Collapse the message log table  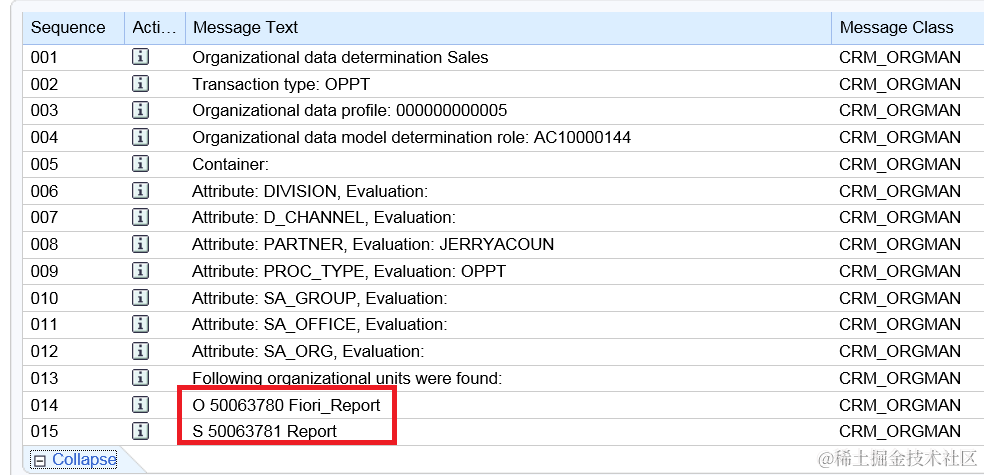(x=75, y=460)
